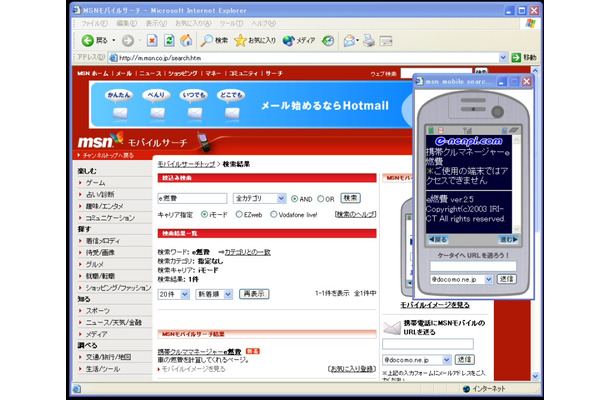The image size is (610, 400).
Task: Open the ツール menu
Action: pyautogui.click(x=231, y=23)
